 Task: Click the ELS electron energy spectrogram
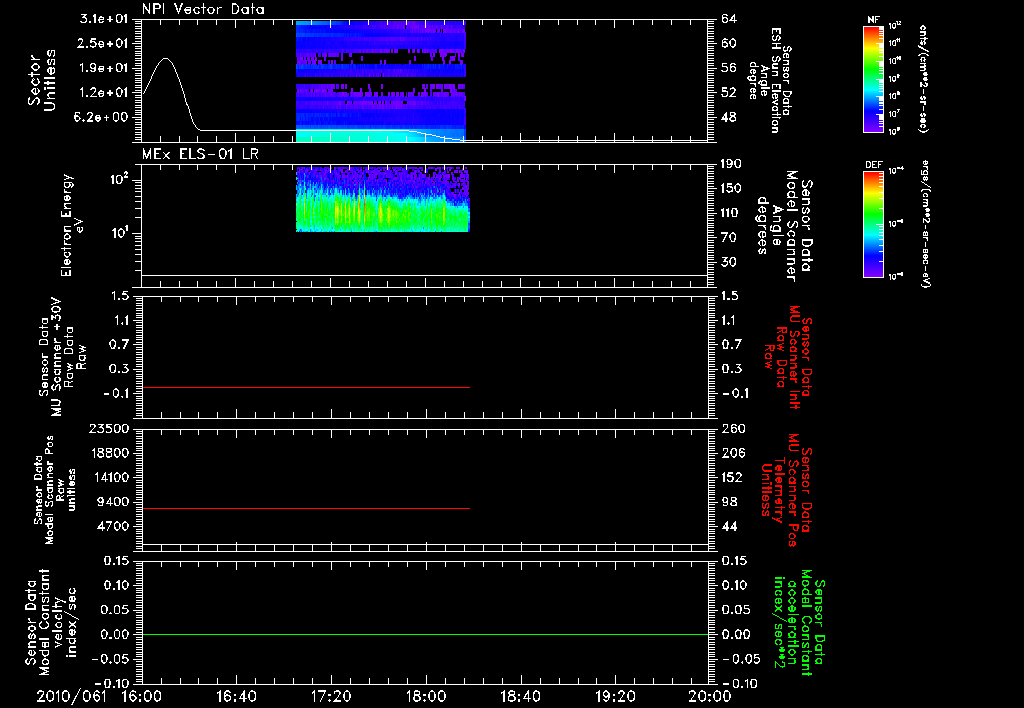pos(383,199)
